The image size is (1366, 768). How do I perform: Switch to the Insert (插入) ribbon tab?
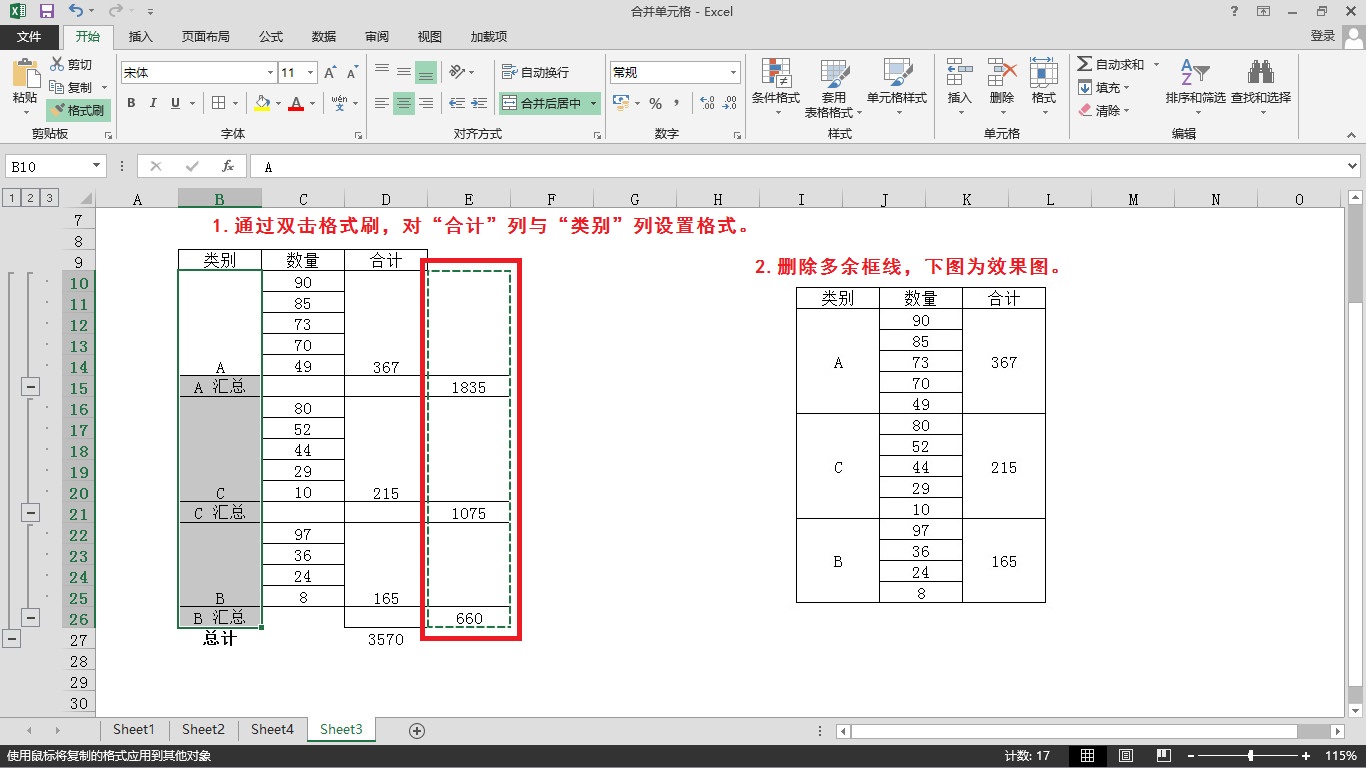click(x=141, y=36)
